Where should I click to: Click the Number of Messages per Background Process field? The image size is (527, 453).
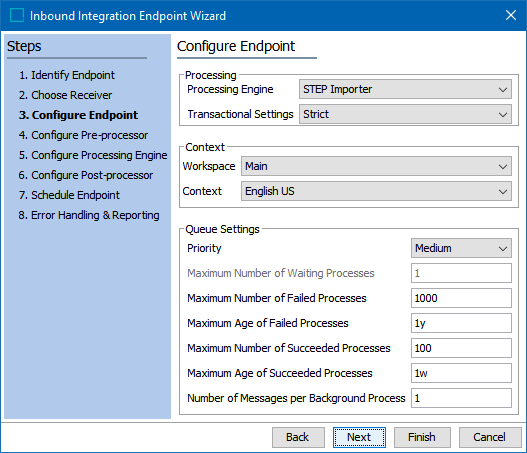point(461,398)
